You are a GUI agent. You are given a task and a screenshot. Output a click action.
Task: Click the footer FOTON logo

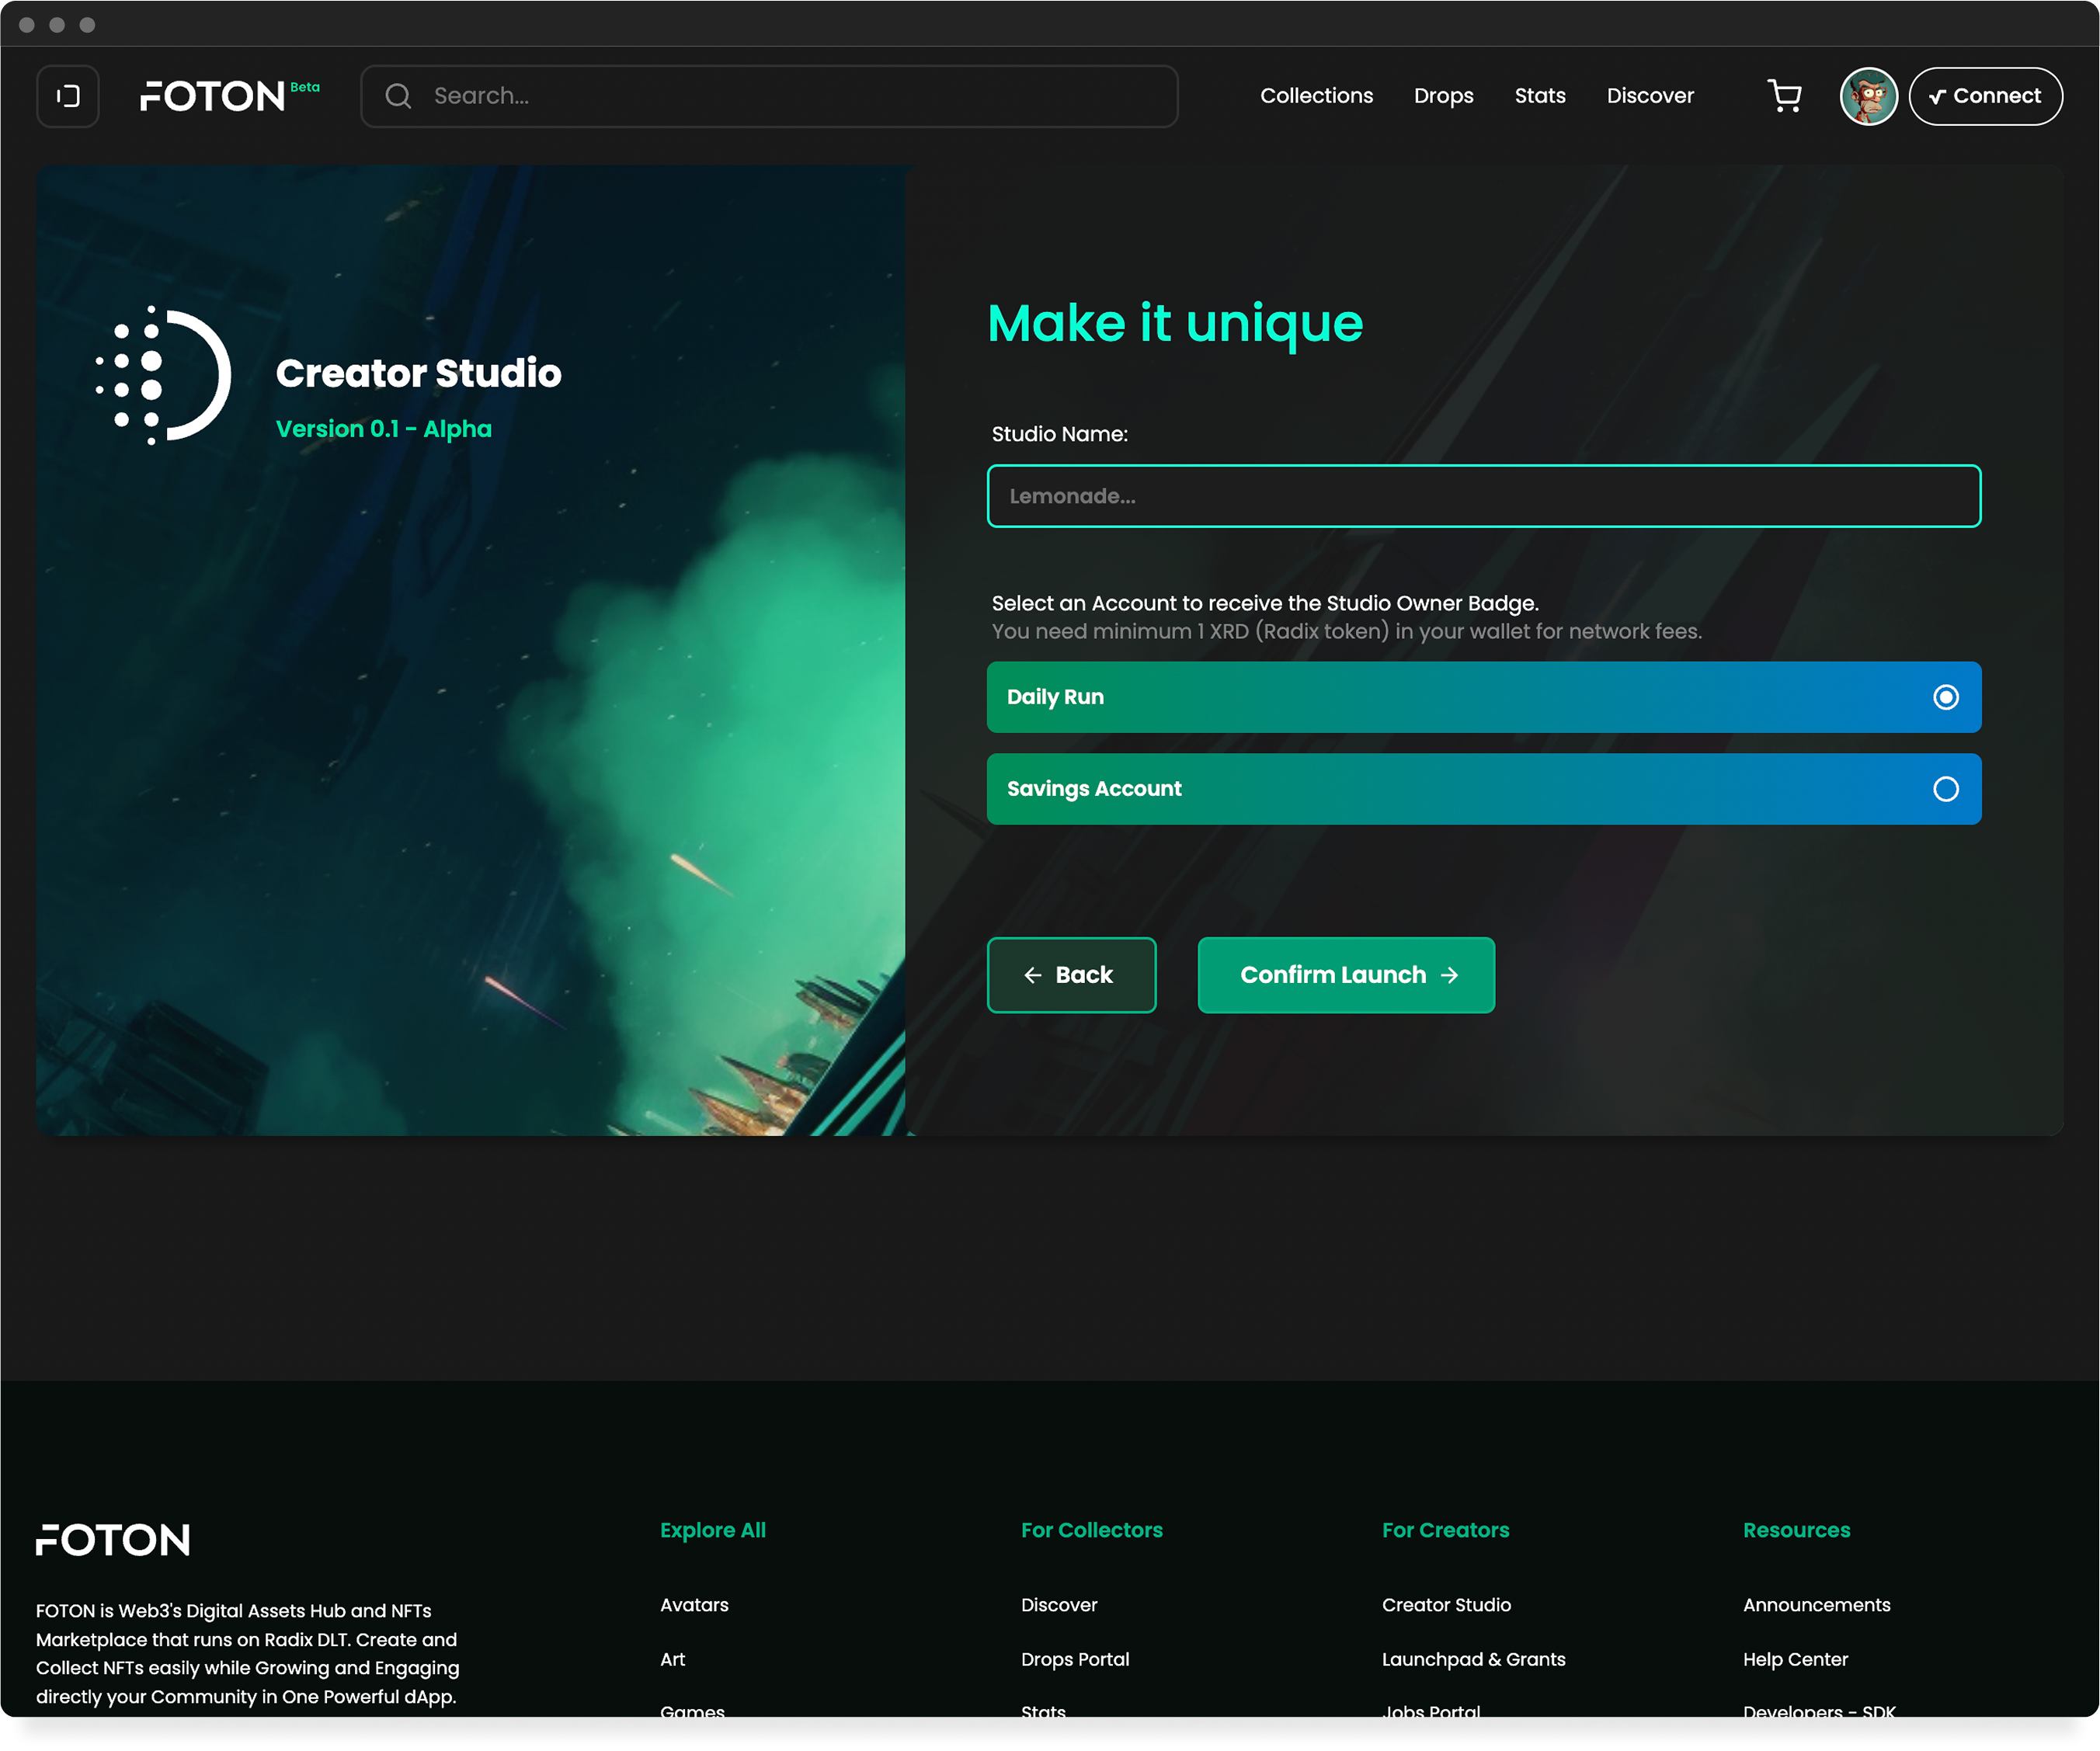tap(113, 1540)
